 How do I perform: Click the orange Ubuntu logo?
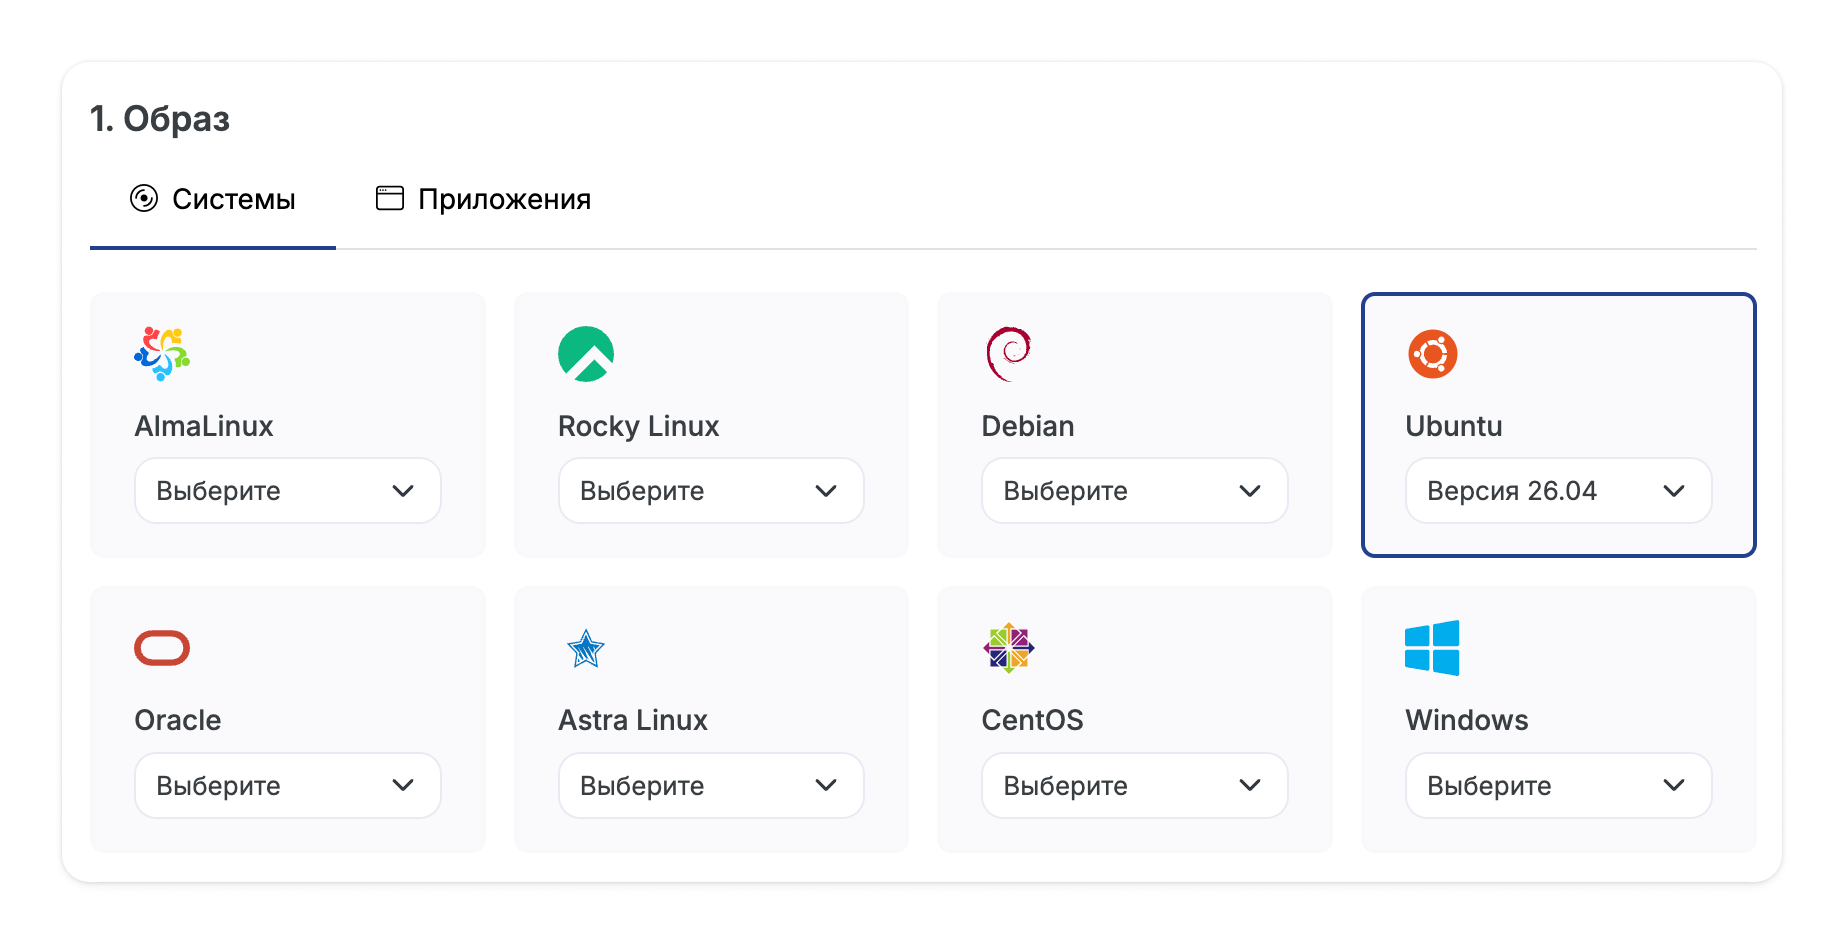pyautogui.click(x=1433, y=354)
